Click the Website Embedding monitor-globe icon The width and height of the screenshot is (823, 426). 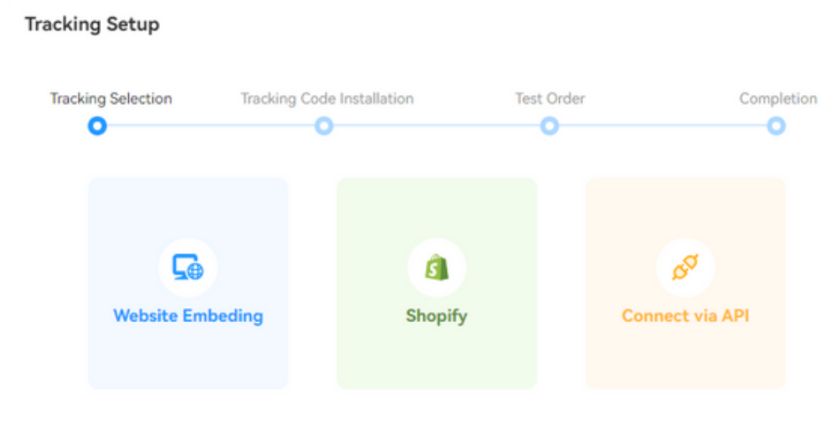pyautogui.click(x=187, y=267)
